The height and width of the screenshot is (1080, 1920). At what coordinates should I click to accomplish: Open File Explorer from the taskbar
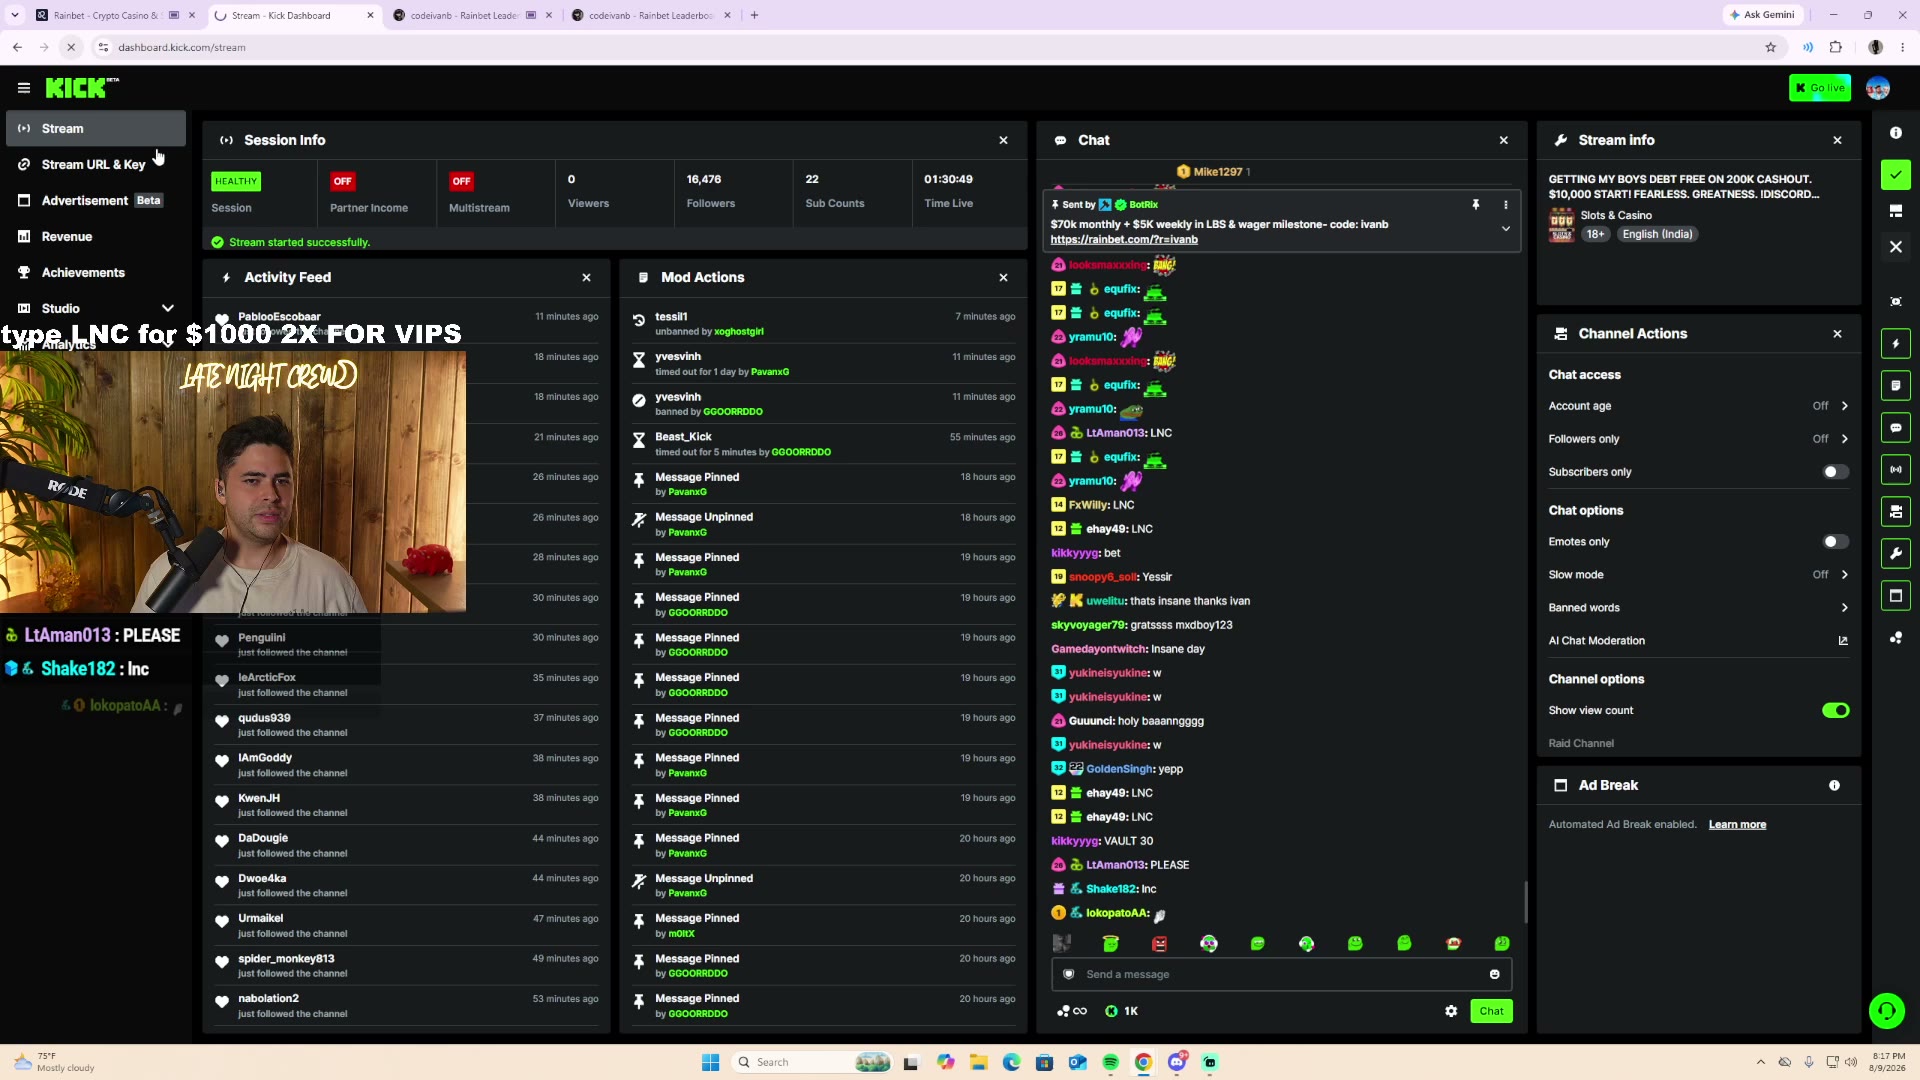(978, 1063)
